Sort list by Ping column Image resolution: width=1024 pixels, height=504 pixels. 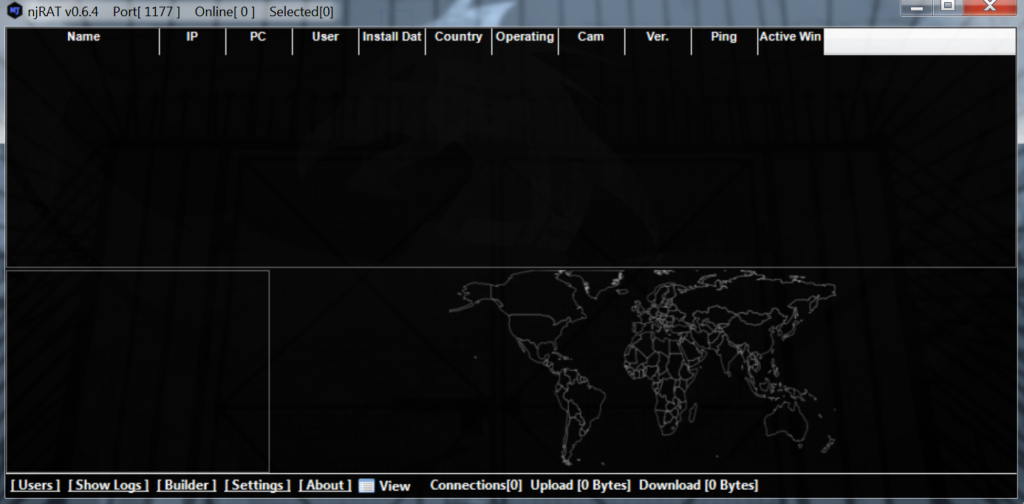[724, 37]
